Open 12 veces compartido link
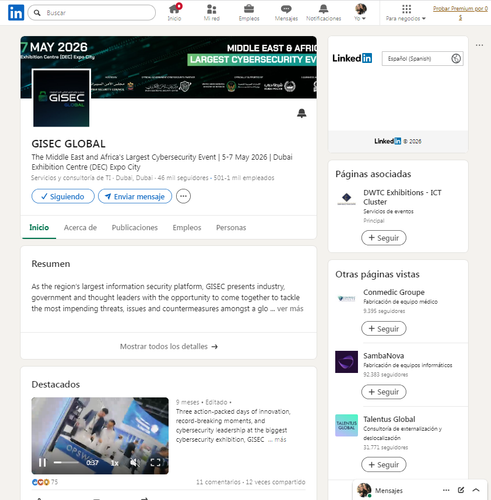The height and width of the screenshot is (500, 491). [275, 482]
